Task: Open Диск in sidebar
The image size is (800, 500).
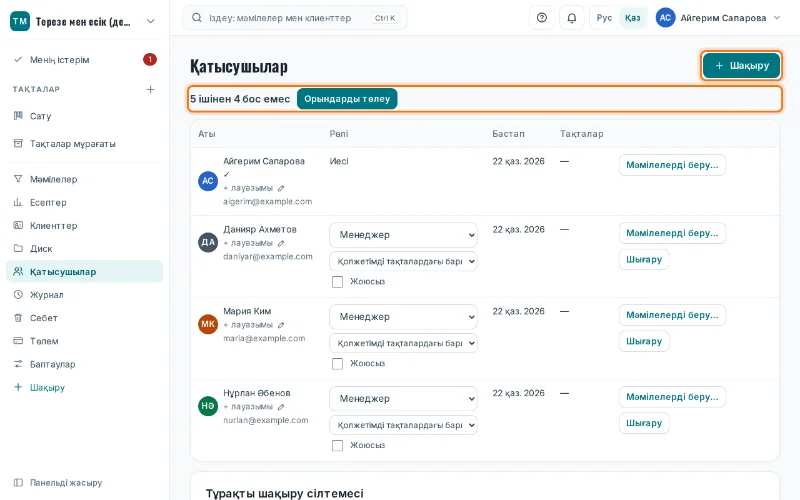Action: pyautogui.click(x=85, y=248)
